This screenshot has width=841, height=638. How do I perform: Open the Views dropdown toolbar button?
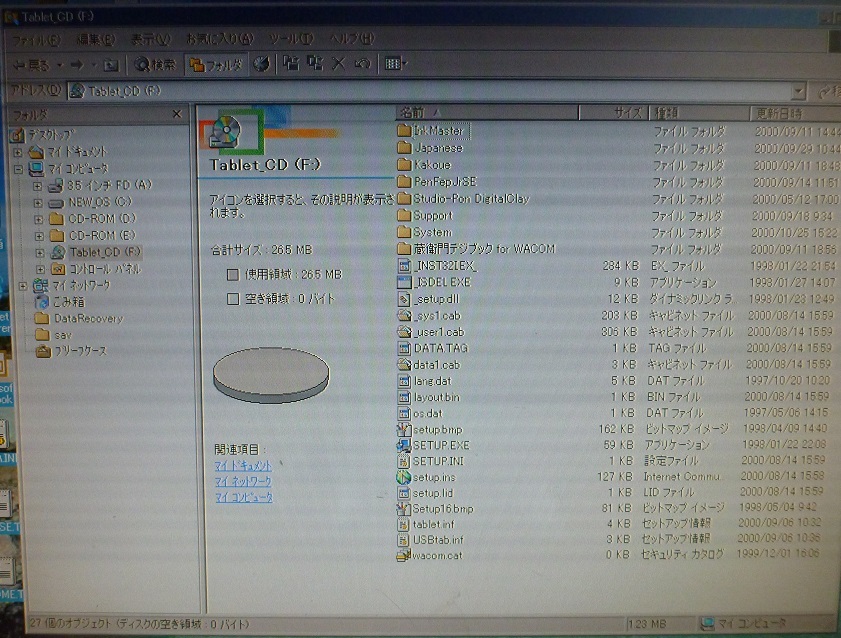[x=396, y=64]
